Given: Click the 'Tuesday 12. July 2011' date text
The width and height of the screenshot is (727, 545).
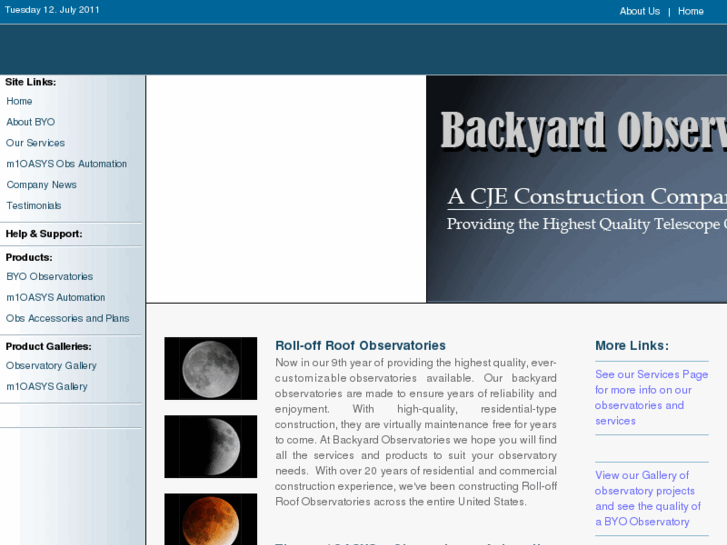Looking at the screenshot, I should (52, 10).
